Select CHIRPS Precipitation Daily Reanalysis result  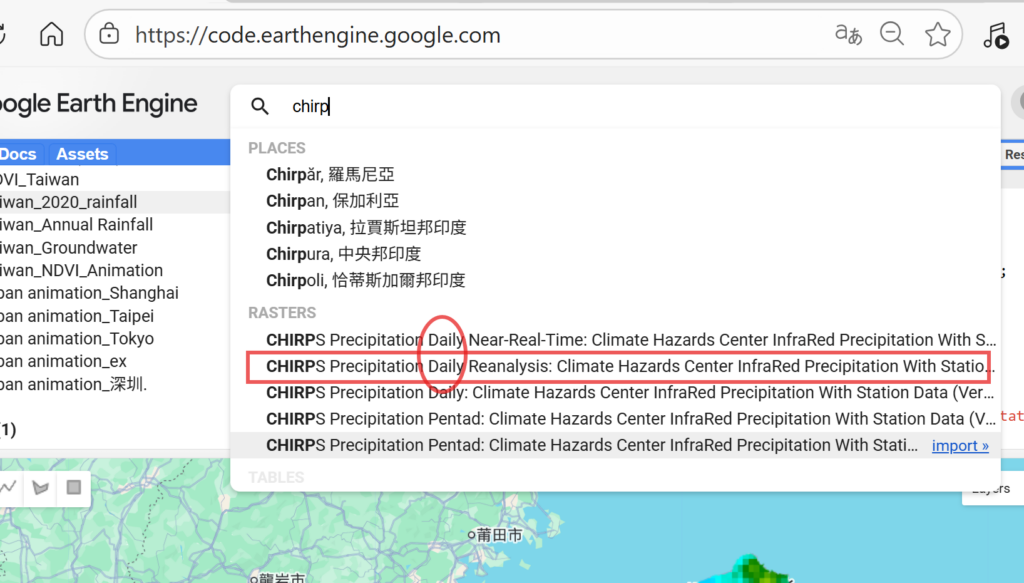click(x=630, y=367)
